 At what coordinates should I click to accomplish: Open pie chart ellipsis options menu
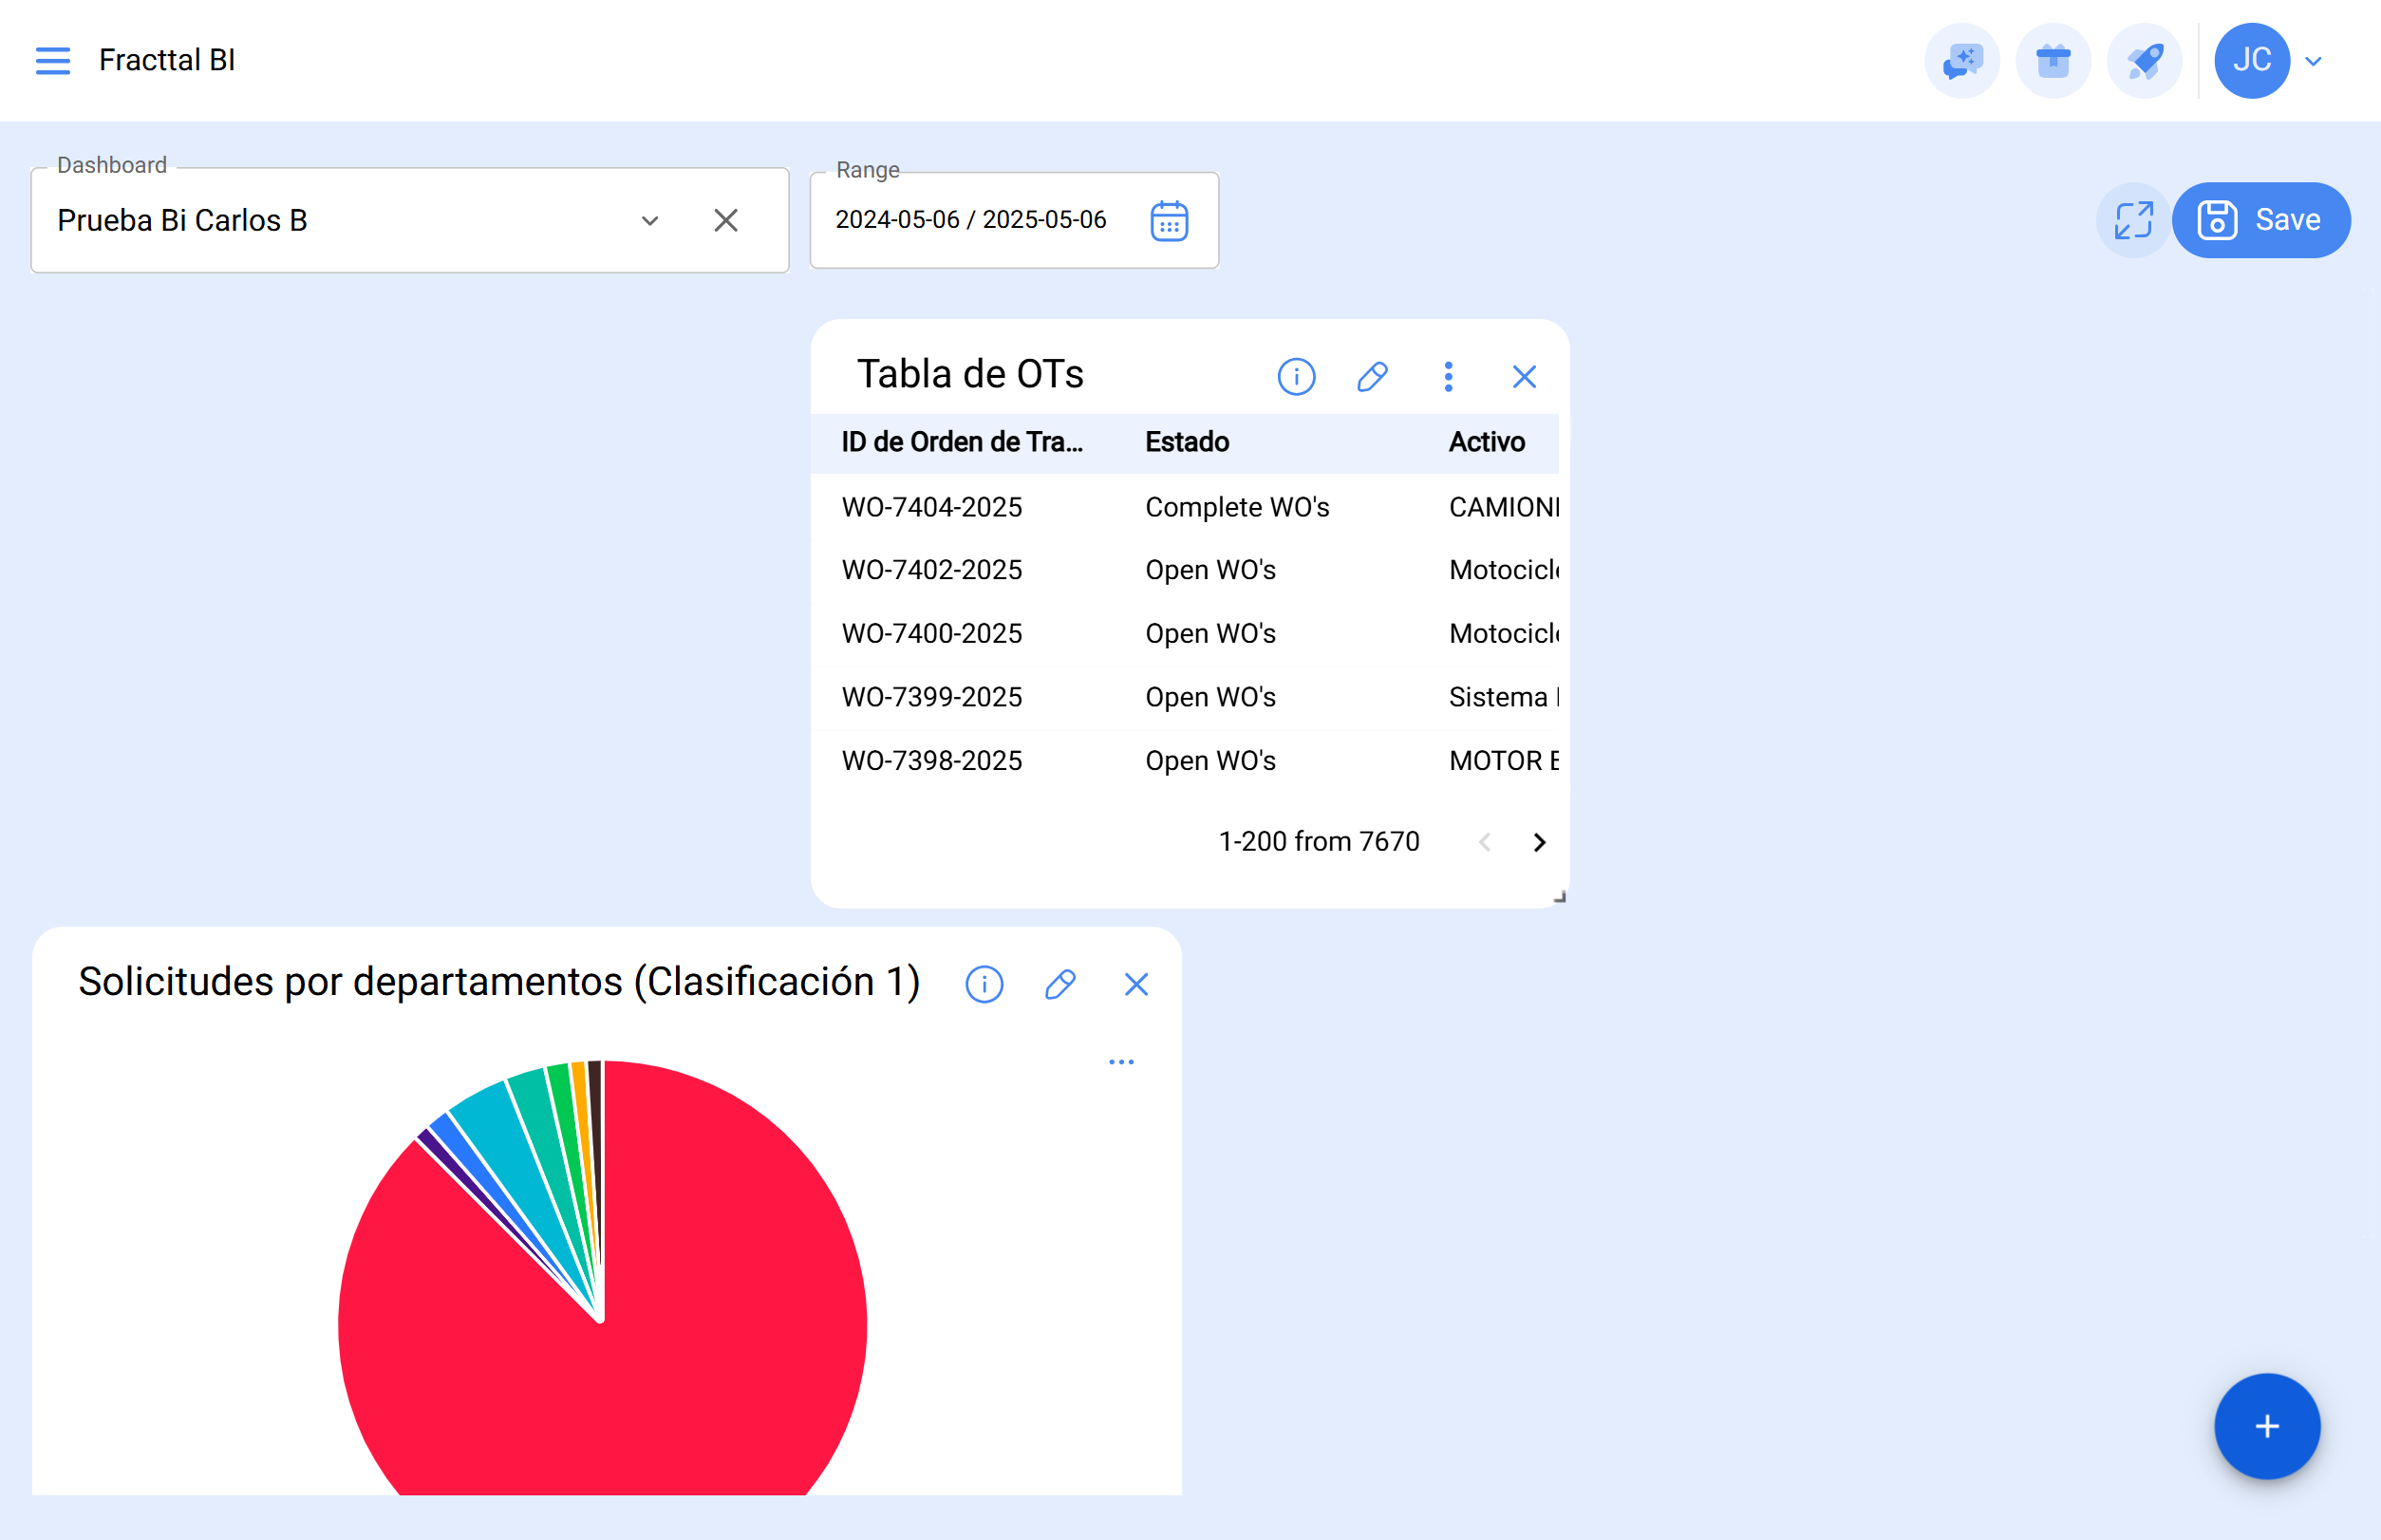(1121, 1062)
